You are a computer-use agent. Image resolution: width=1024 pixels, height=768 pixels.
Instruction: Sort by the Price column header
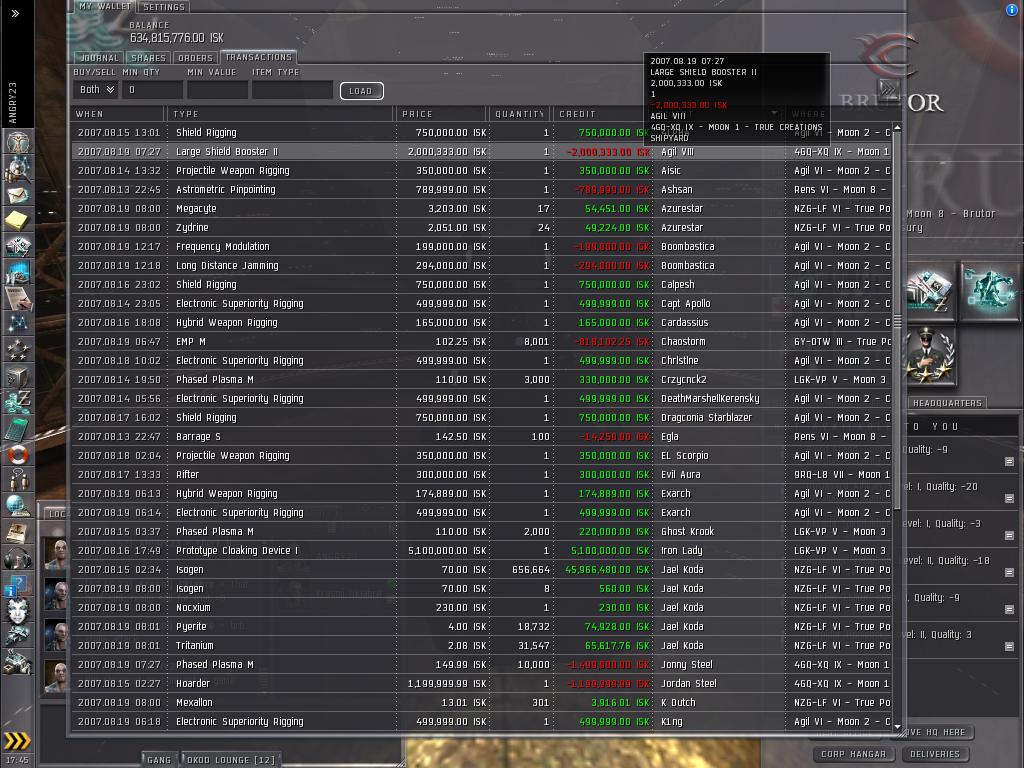442,114
